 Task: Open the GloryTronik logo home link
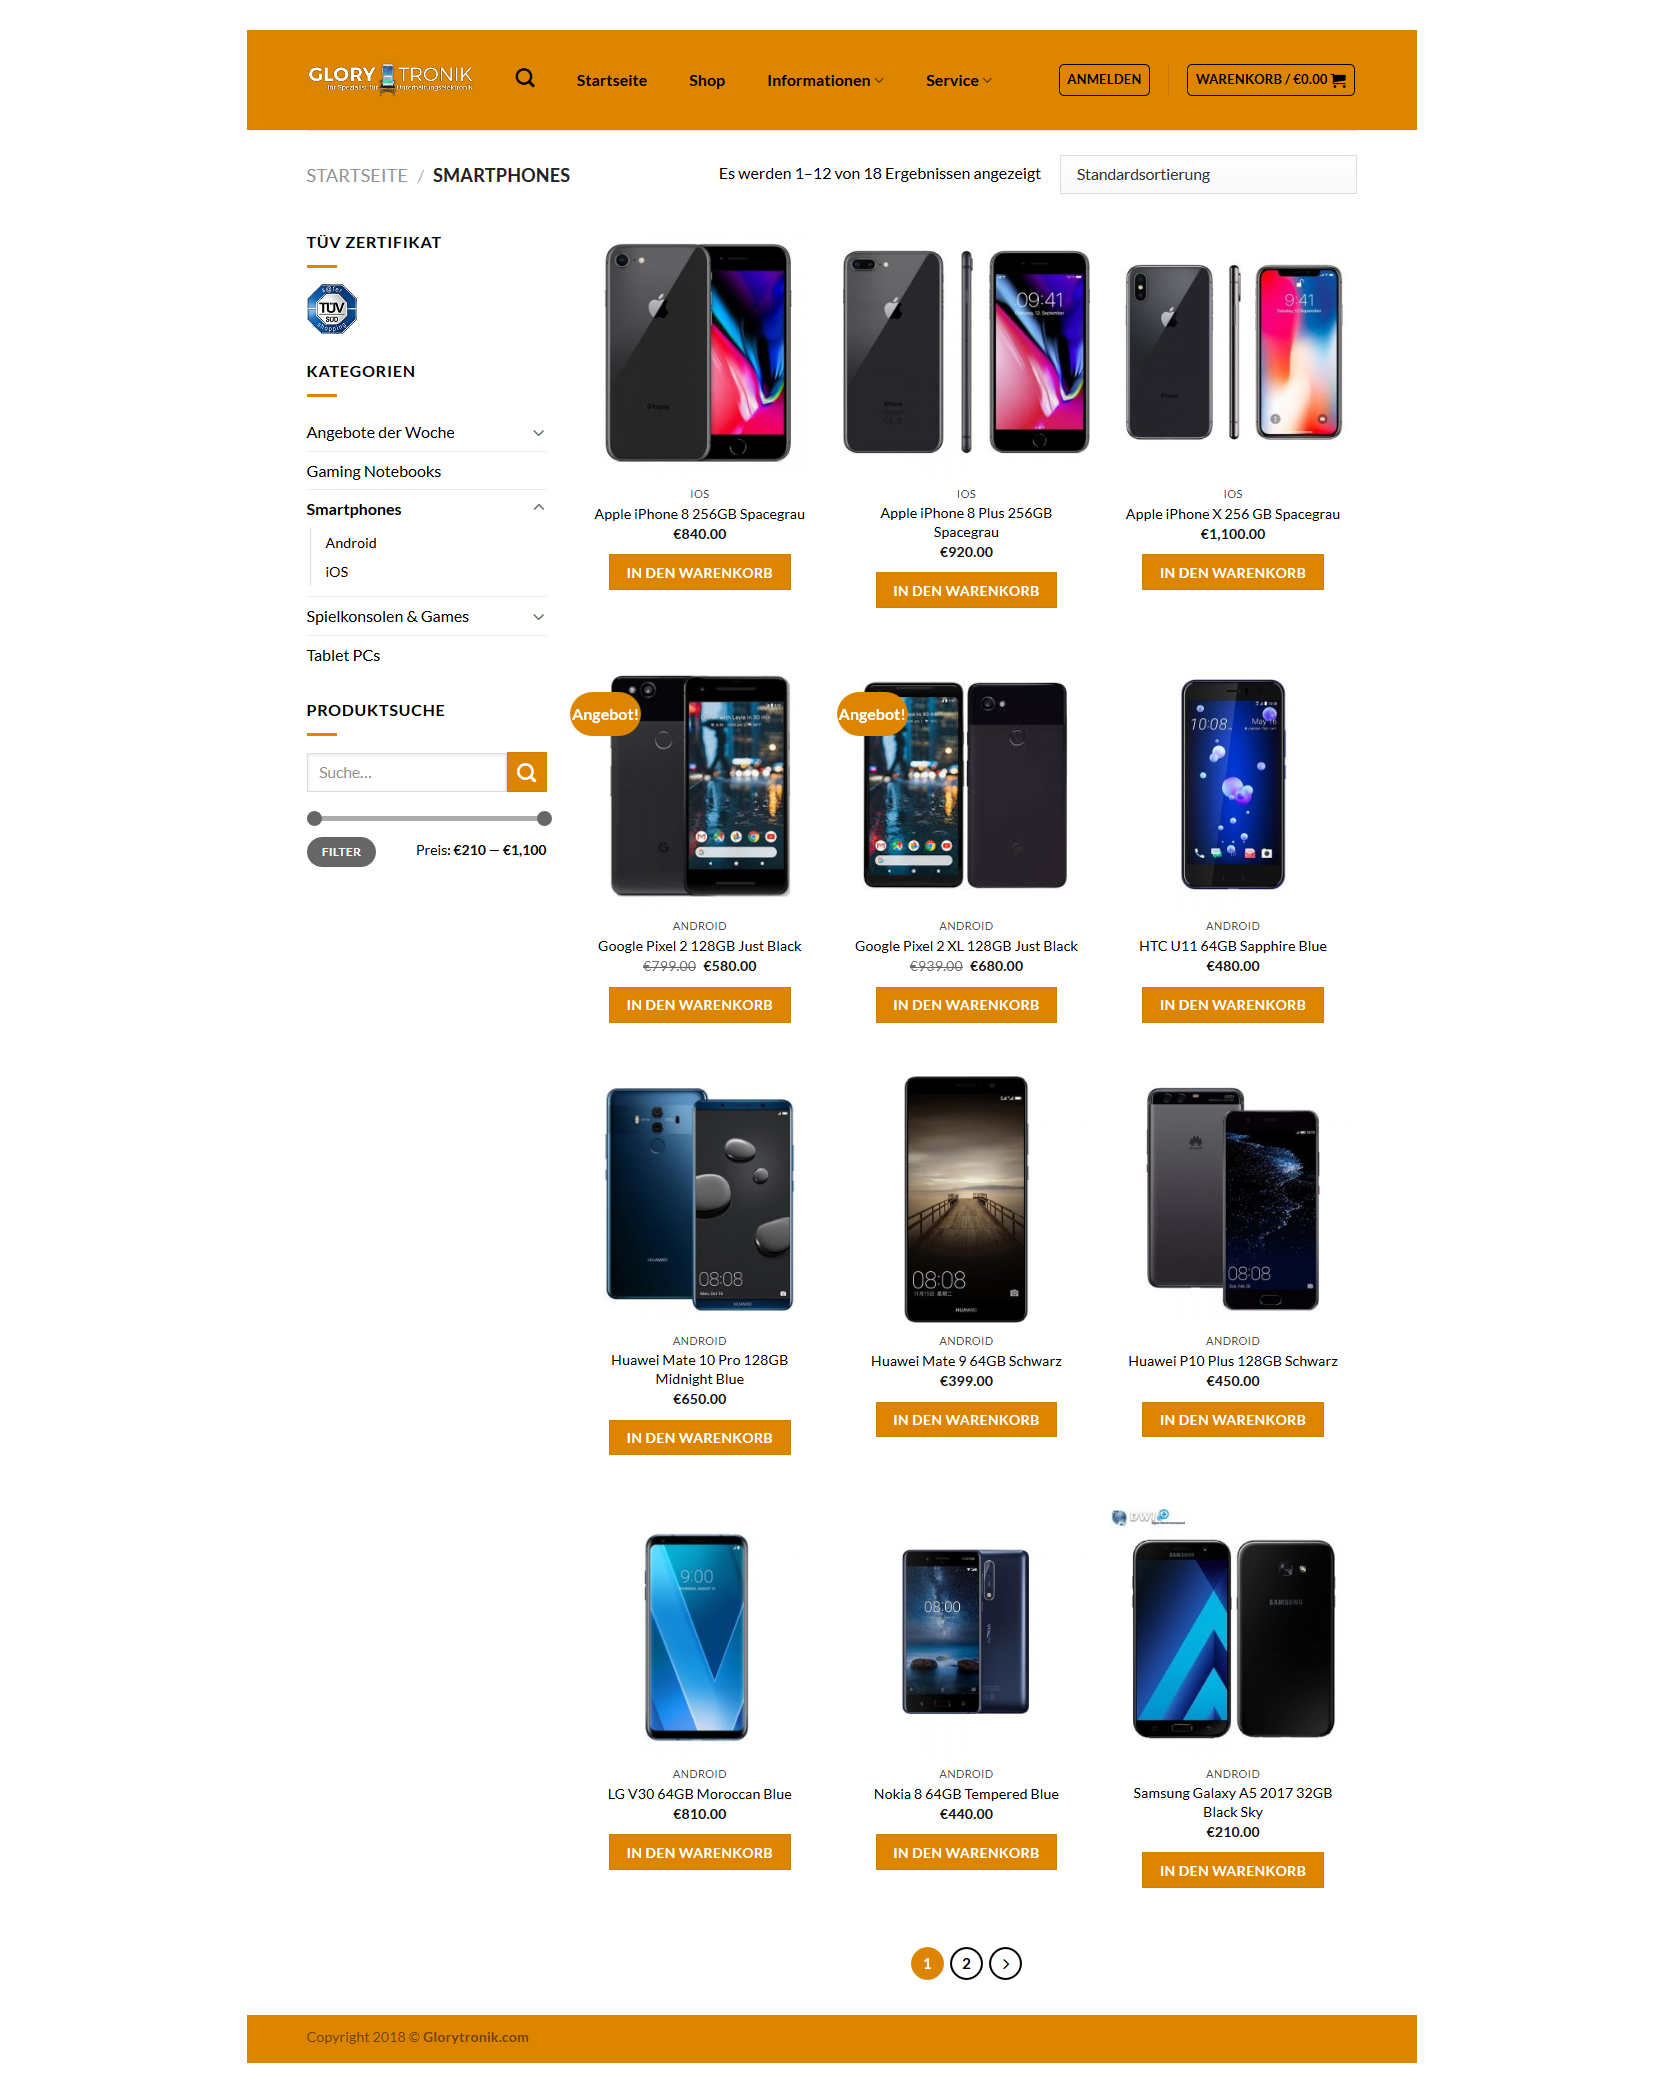(390, 78)
